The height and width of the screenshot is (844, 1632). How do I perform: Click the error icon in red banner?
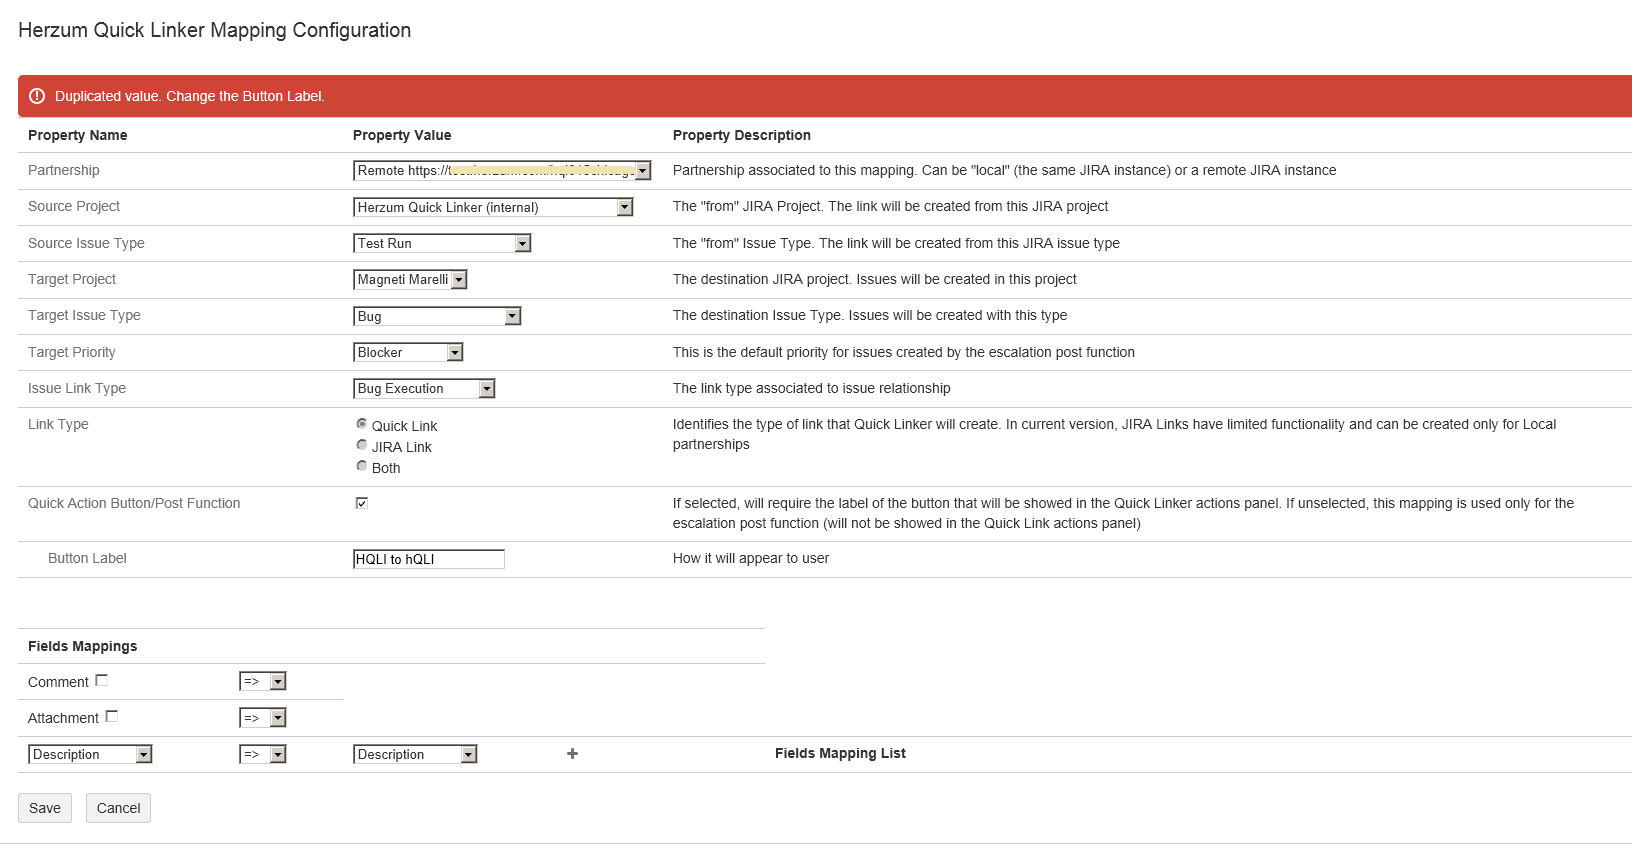(37, 96)
